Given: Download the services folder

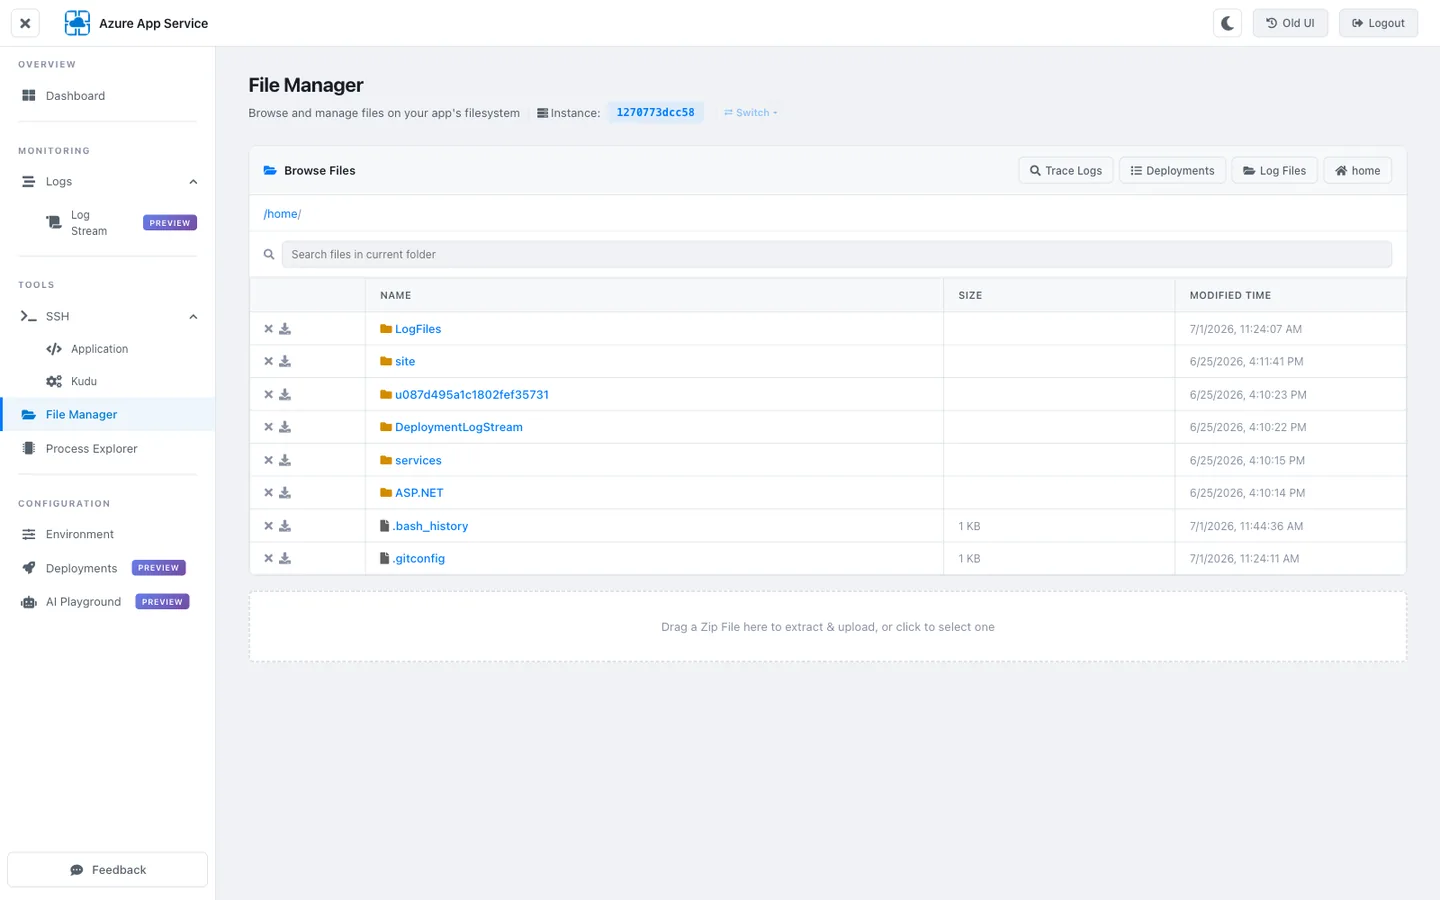Looking at the screenshot, I should coord(285,460).
